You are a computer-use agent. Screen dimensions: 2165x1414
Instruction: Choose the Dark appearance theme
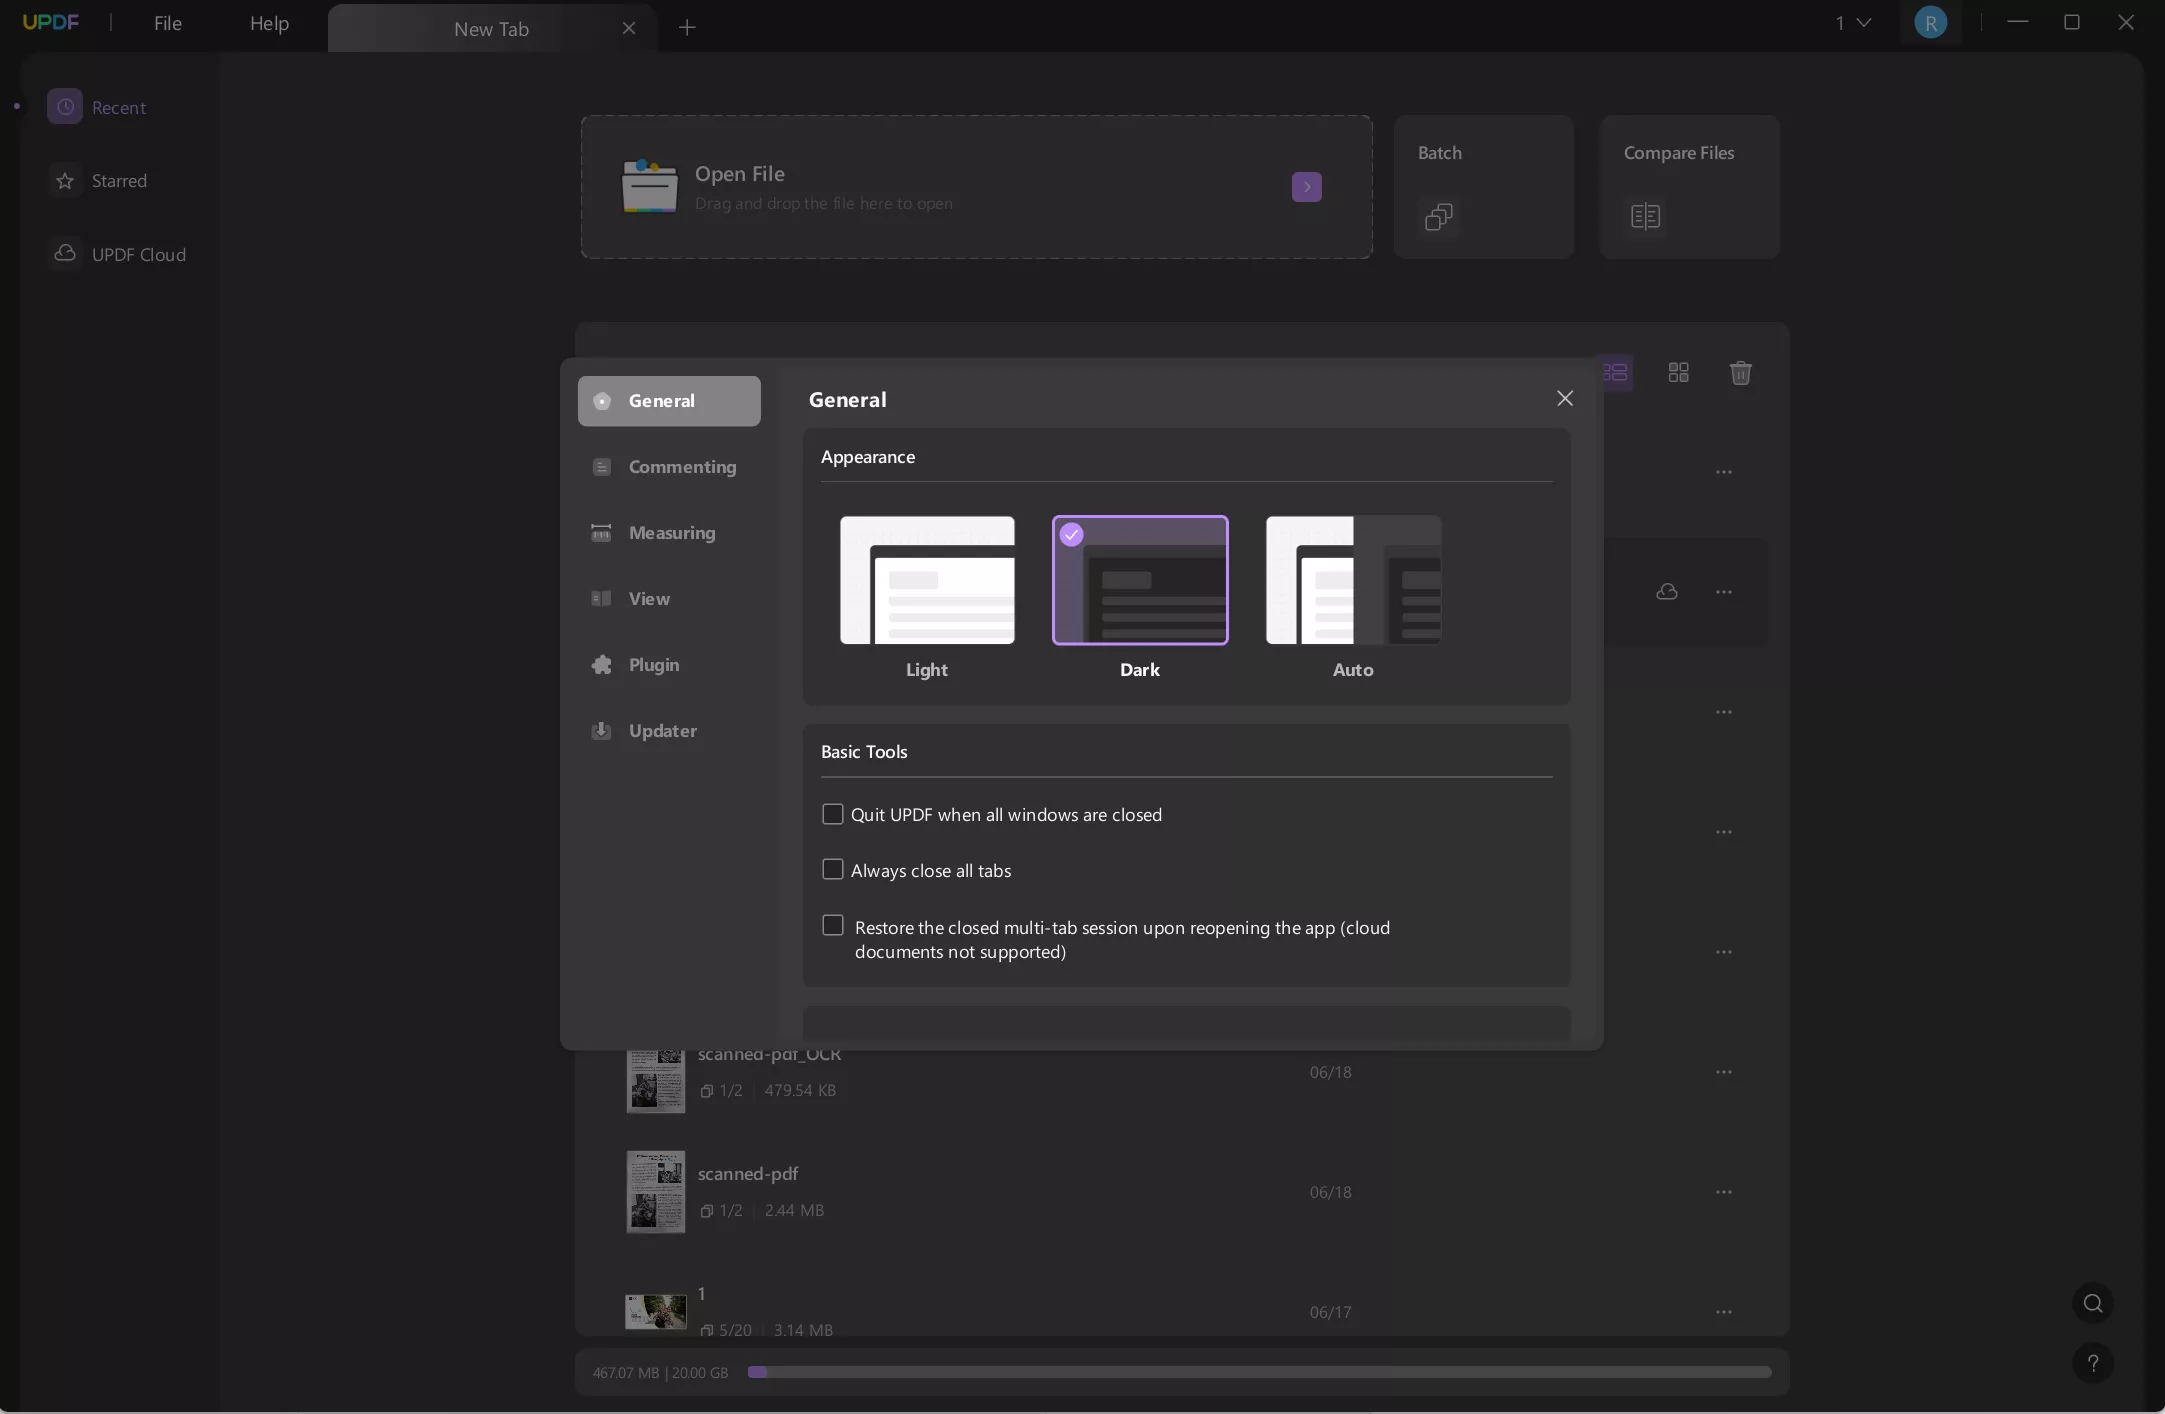[x=1140, y=580]
